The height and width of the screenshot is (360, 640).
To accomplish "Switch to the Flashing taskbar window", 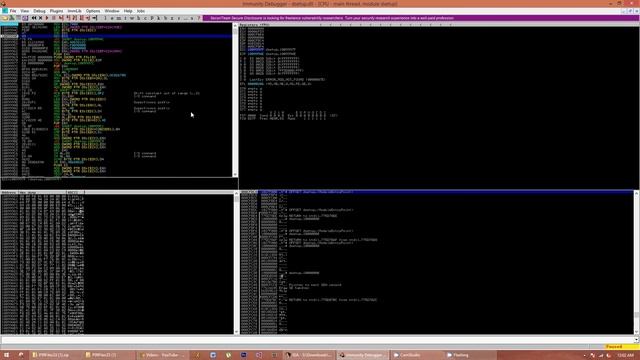I will click(471, 355).
